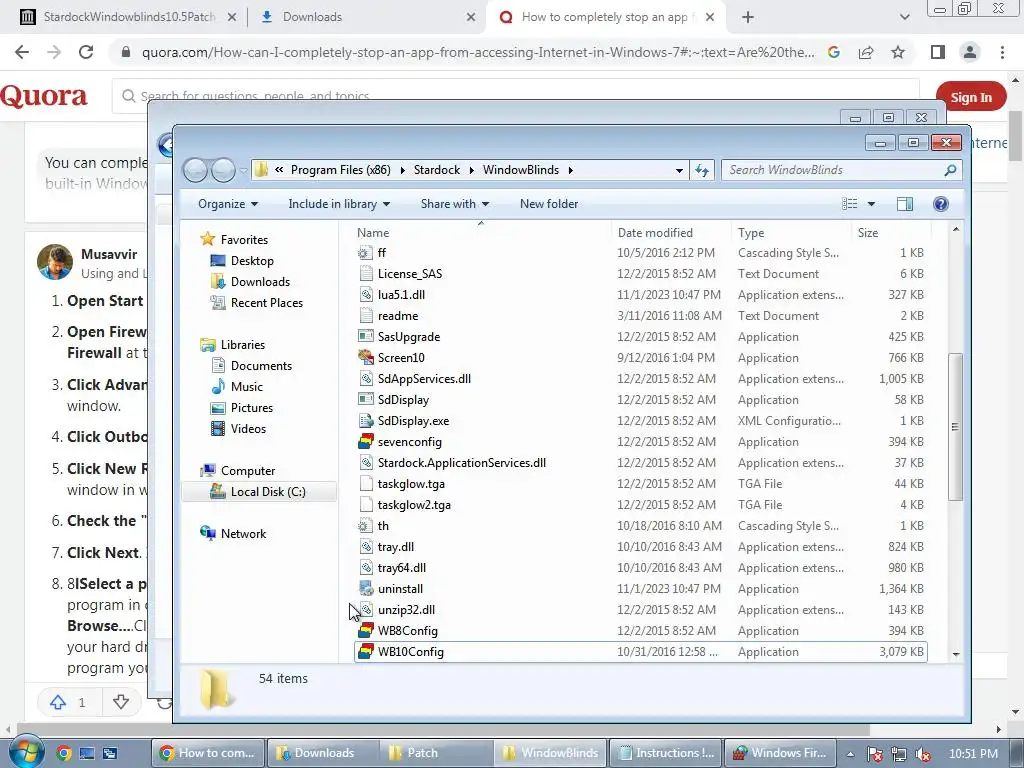Viewport: 1024px width, 768px height.
Task: Click the Chrome address bar URL
Action: [478, 52]
